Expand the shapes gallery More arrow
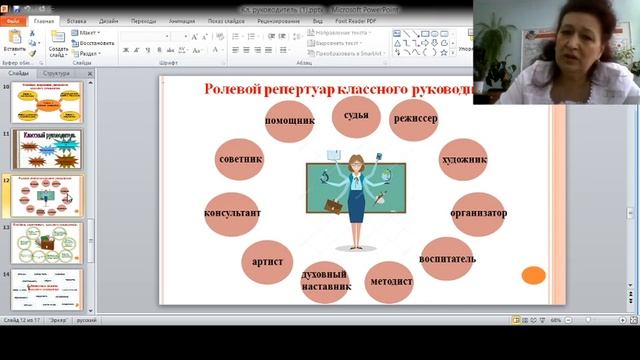 pos(453,53)
